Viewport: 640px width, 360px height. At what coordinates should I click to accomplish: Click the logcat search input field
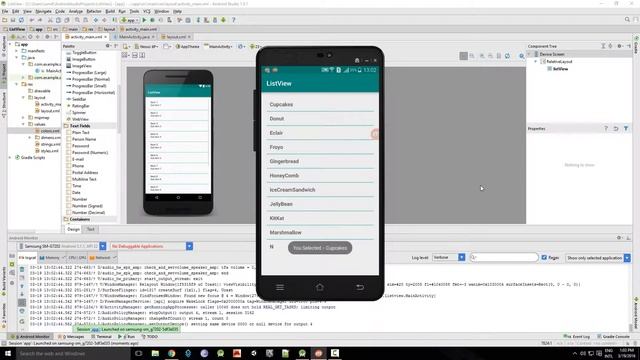(504, 258)
